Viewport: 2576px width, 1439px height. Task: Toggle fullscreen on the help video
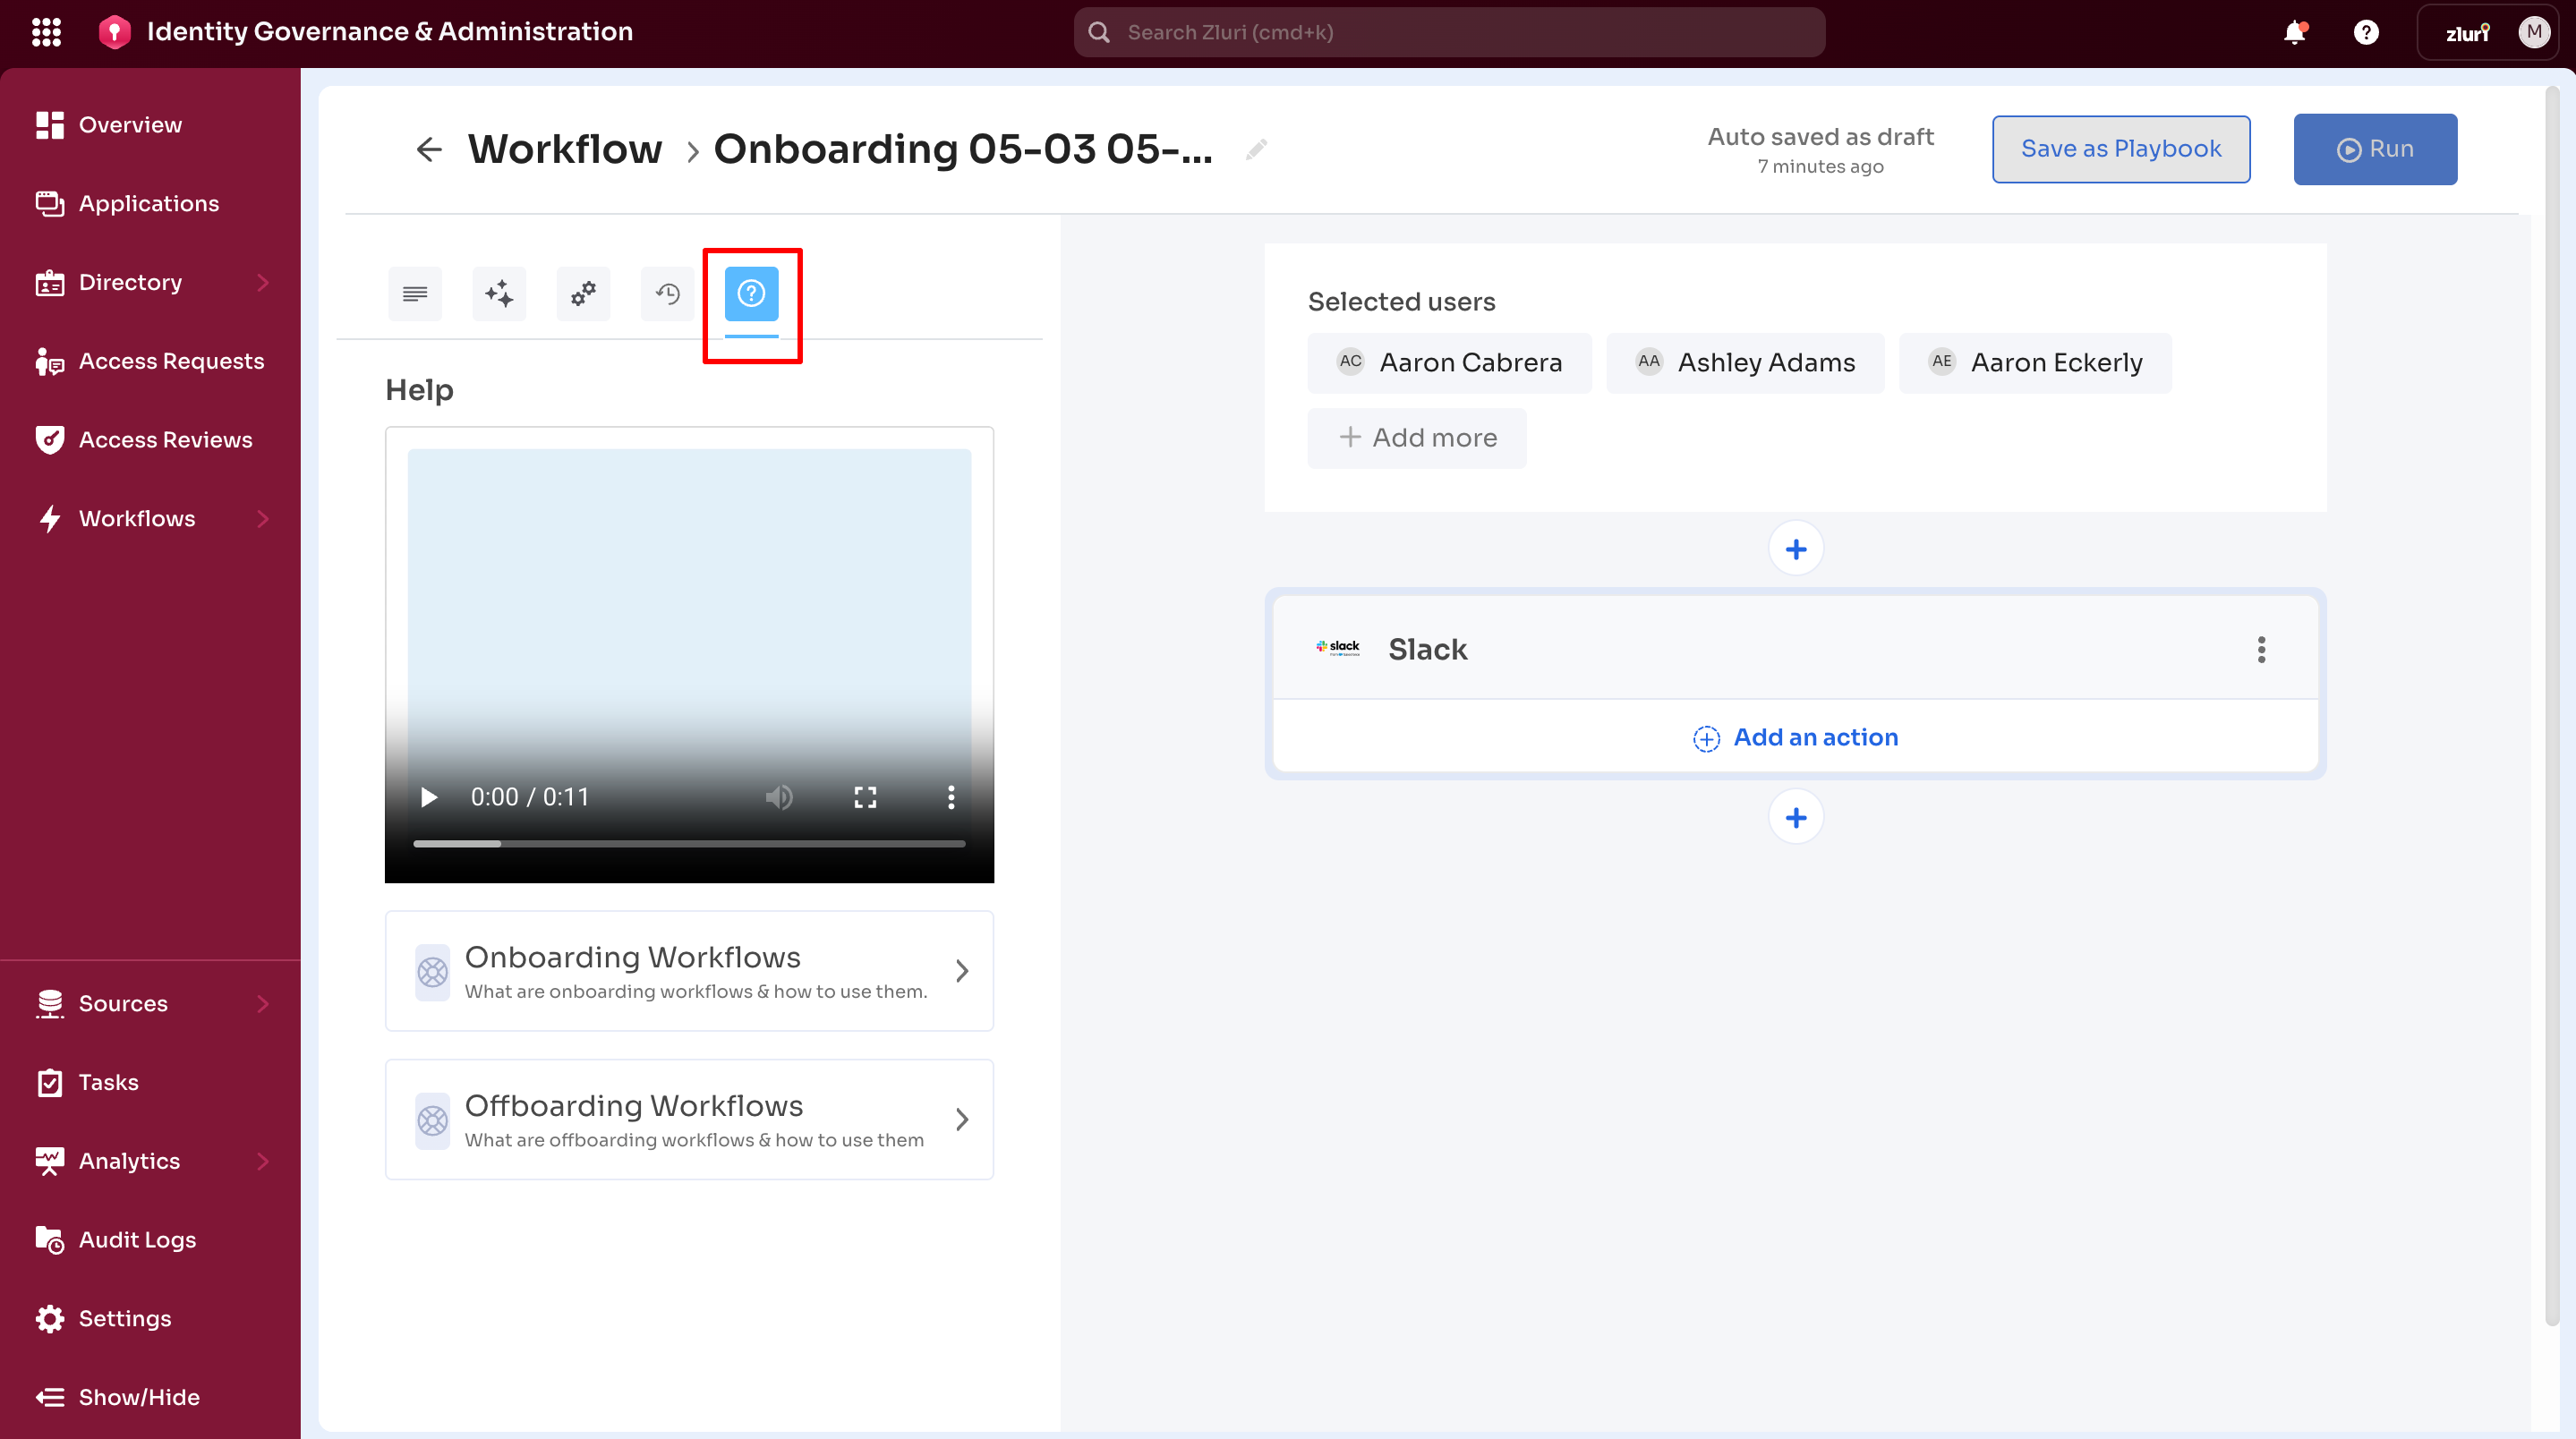click(x=865, y=797)
